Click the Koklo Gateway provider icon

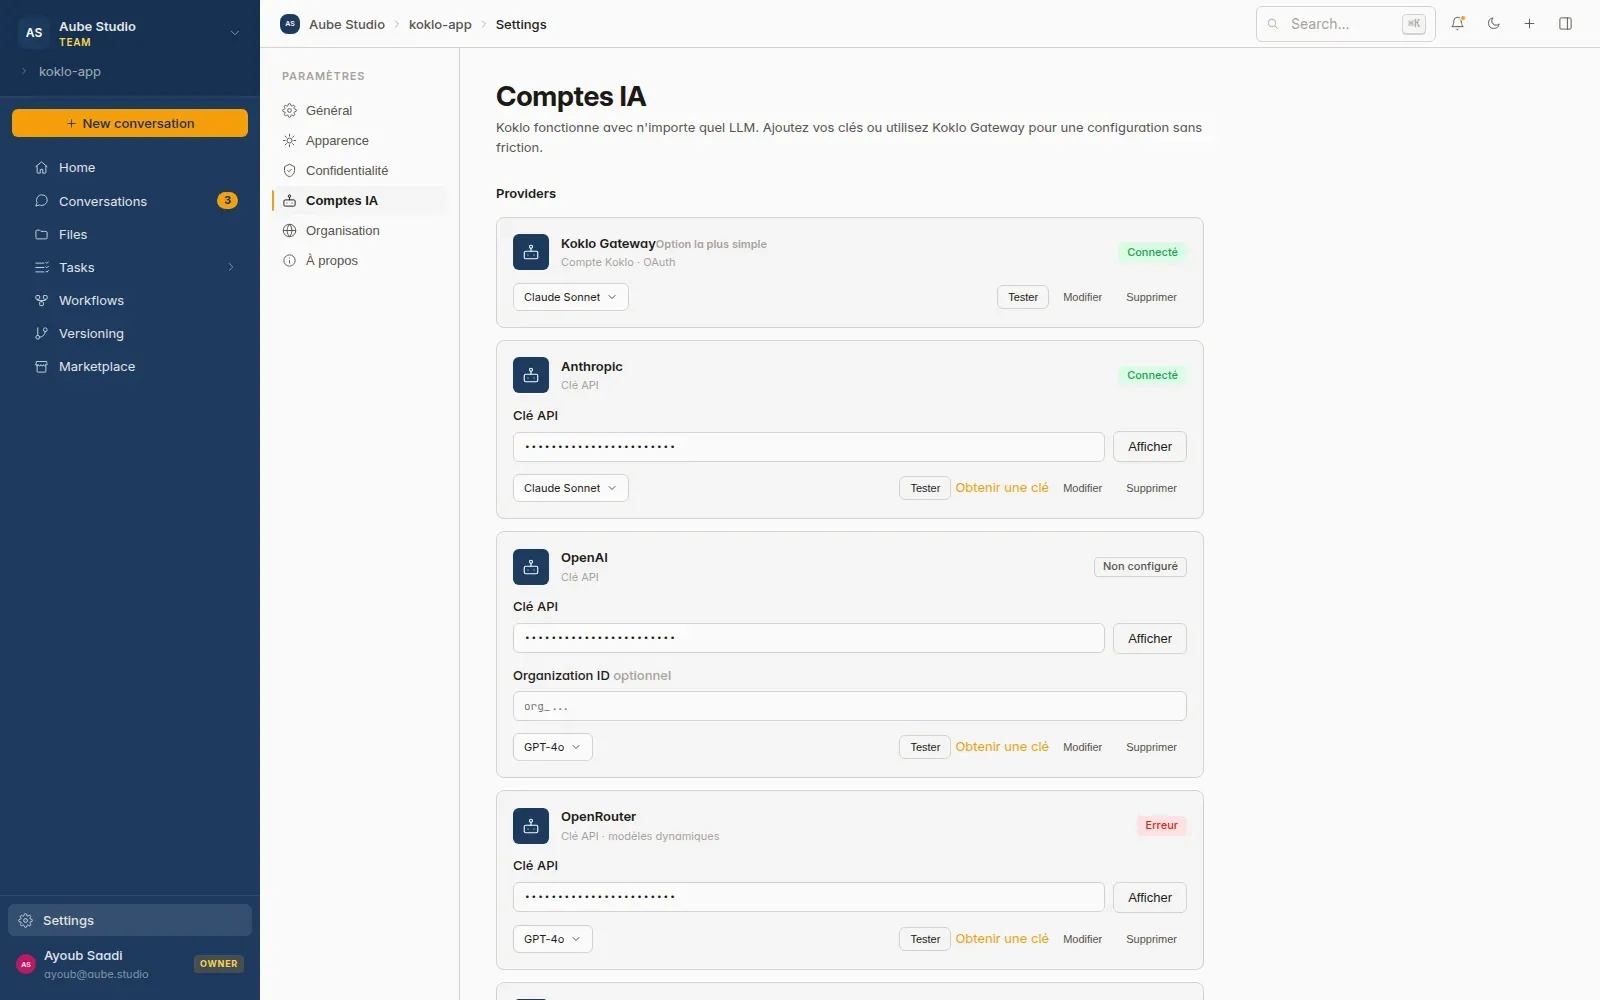[x=531, y=252]
